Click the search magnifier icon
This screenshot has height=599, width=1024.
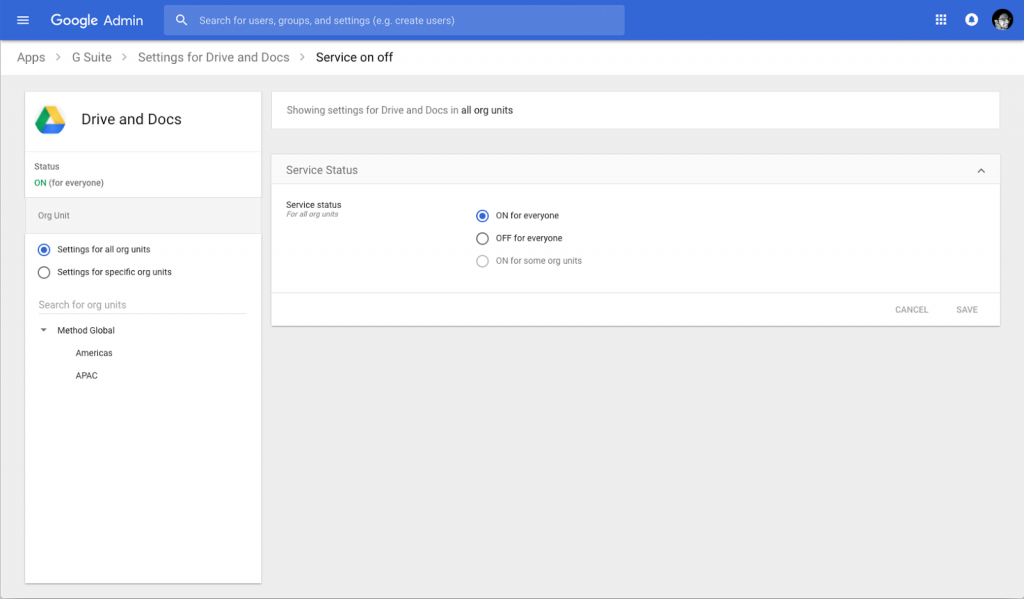click(x=181, y=20)
